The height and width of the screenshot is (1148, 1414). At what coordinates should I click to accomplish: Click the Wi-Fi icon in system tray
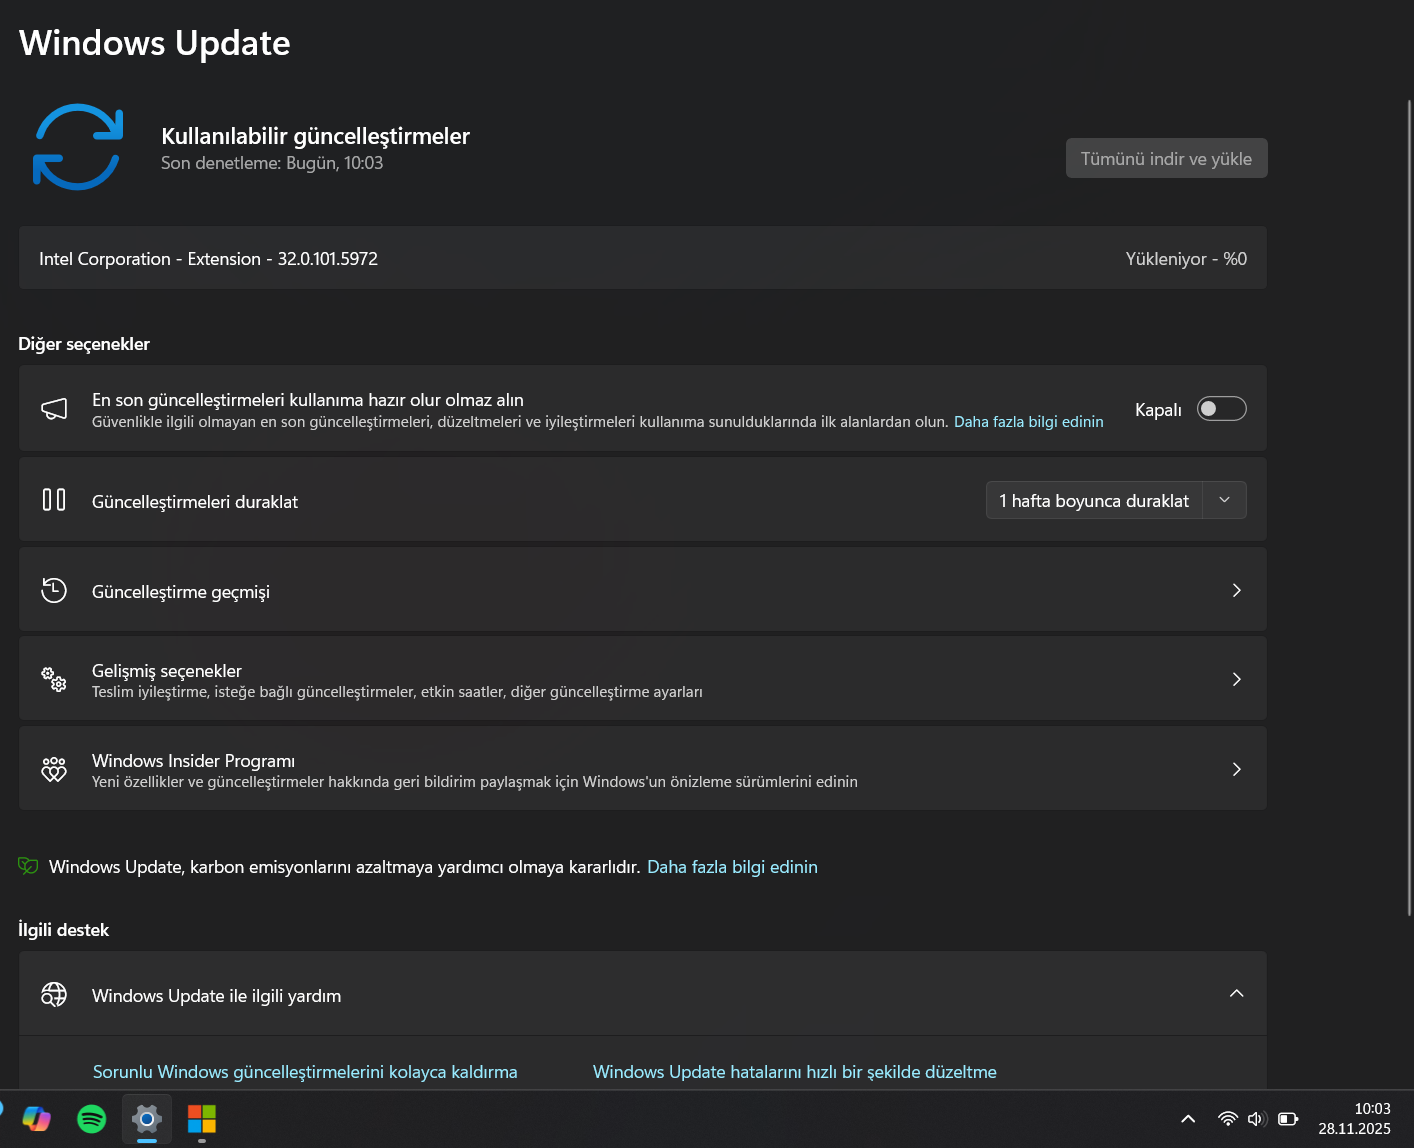click(x=1228, y=1119)
